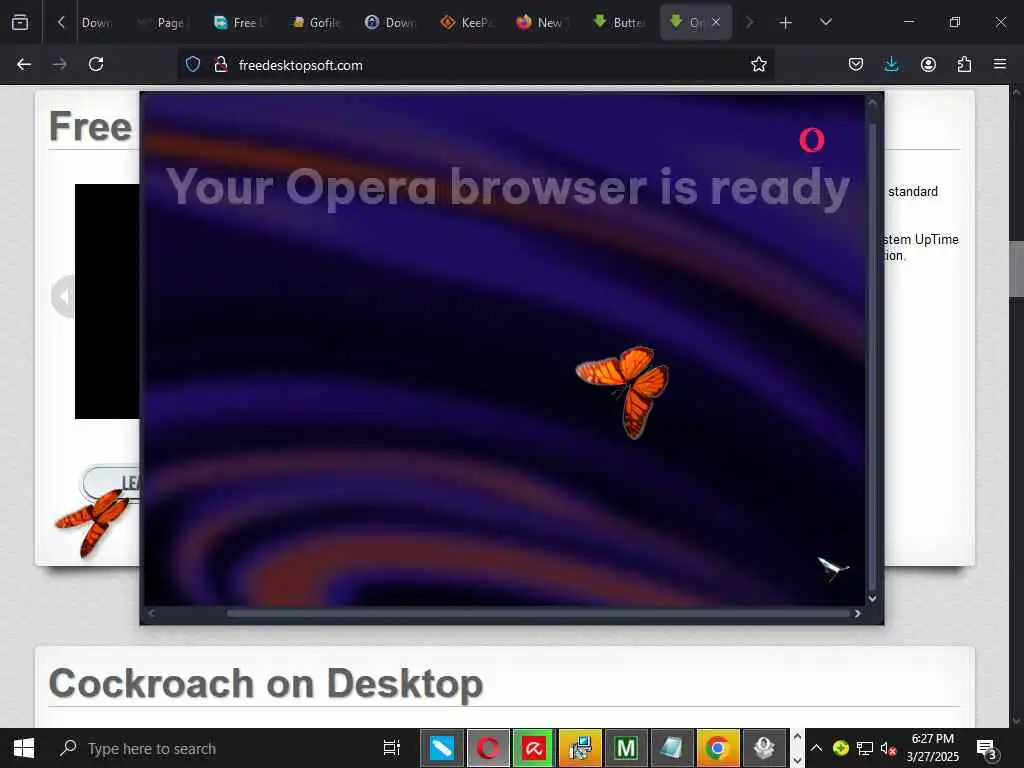Screen dimensions: 1024x768
Task: Switch to the 'Butter' tab
Action: tap(618, 22)
